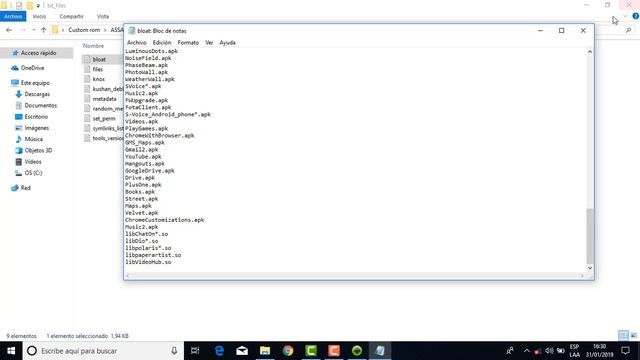Viewport: 640px width, 360px height.
Task: Open Imágenes folder in sidebar
Action: pyautogui.click(x=36, y=128)
